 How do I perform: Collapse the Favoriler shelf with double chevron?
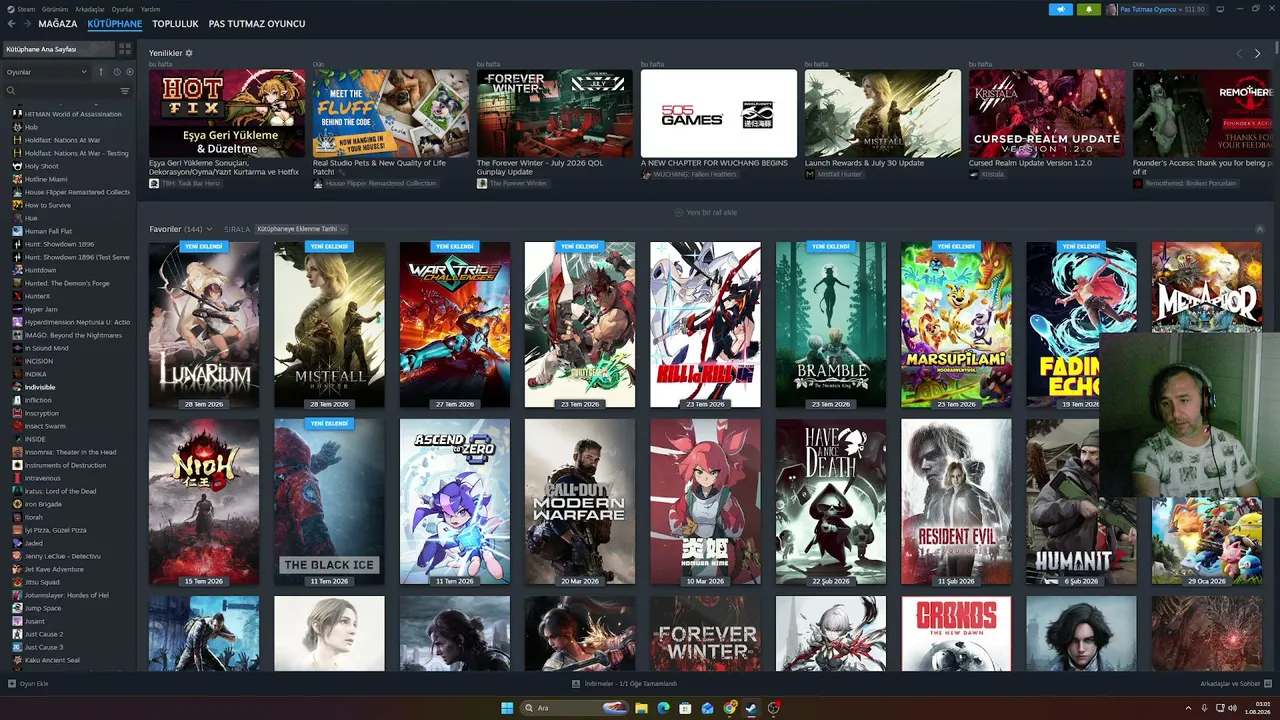(1260, 229)
